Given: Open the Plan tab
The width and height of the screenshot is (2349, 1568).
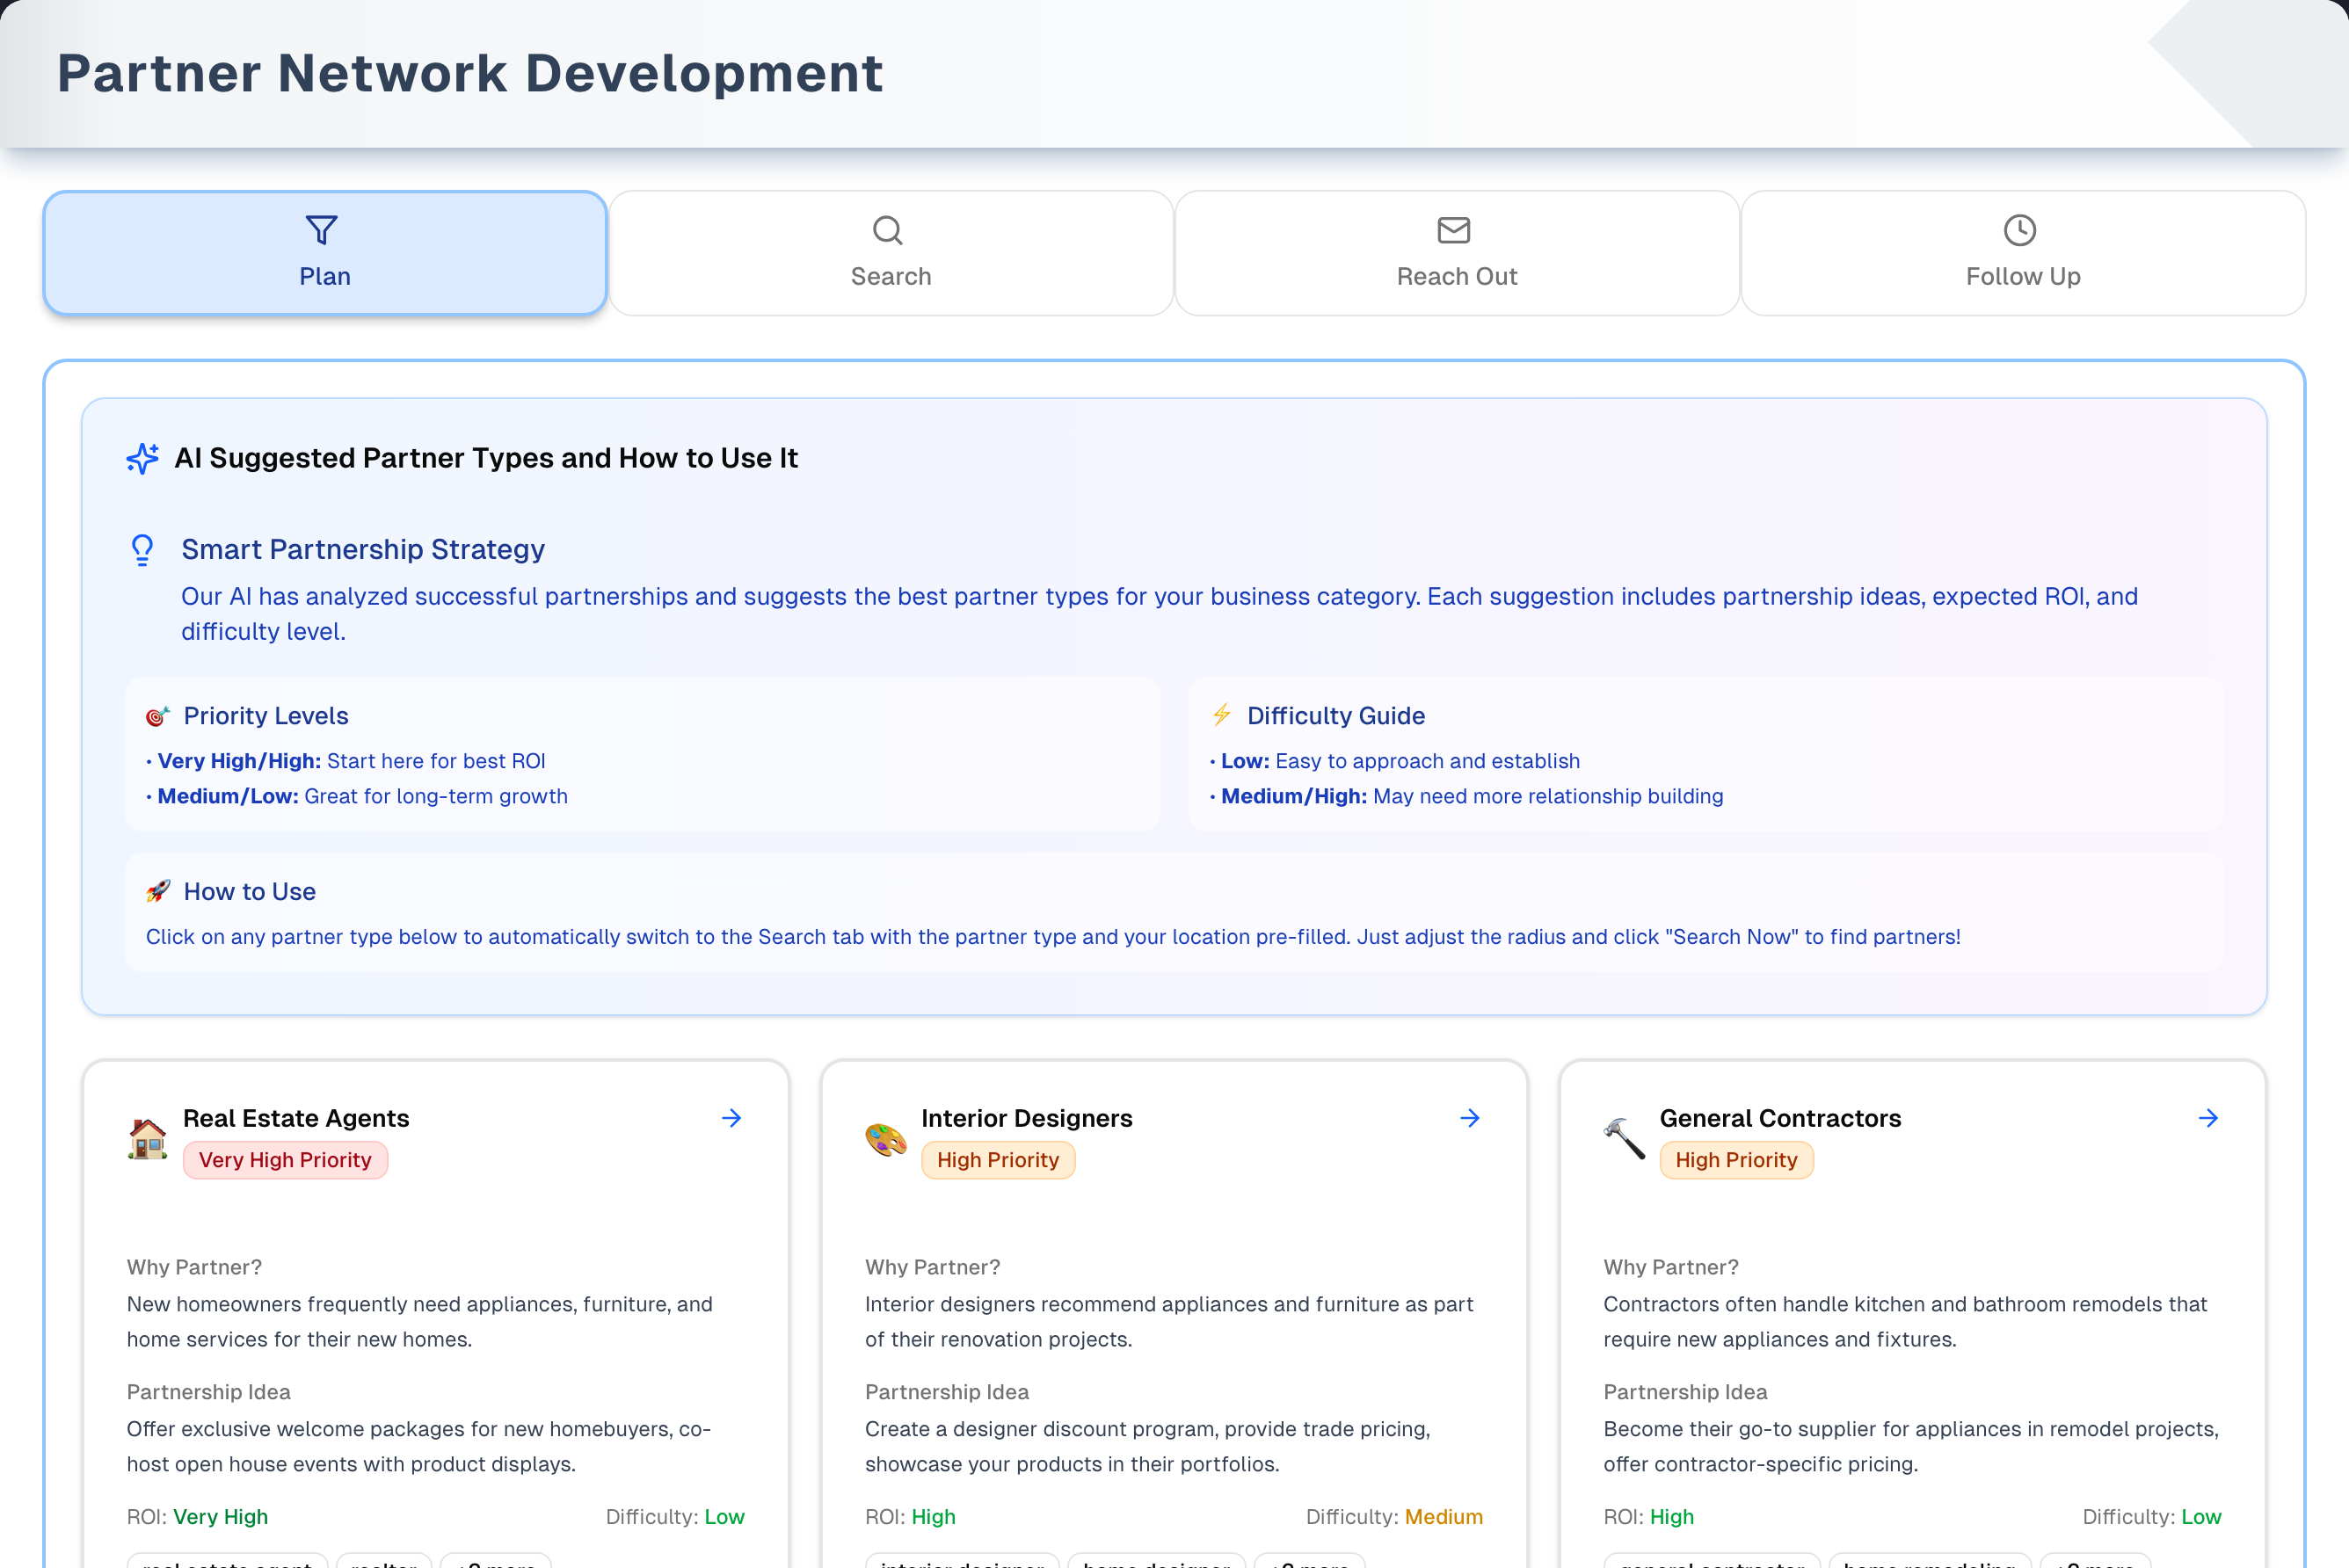Looking at the screenshot, I should [x=325, y=253].
